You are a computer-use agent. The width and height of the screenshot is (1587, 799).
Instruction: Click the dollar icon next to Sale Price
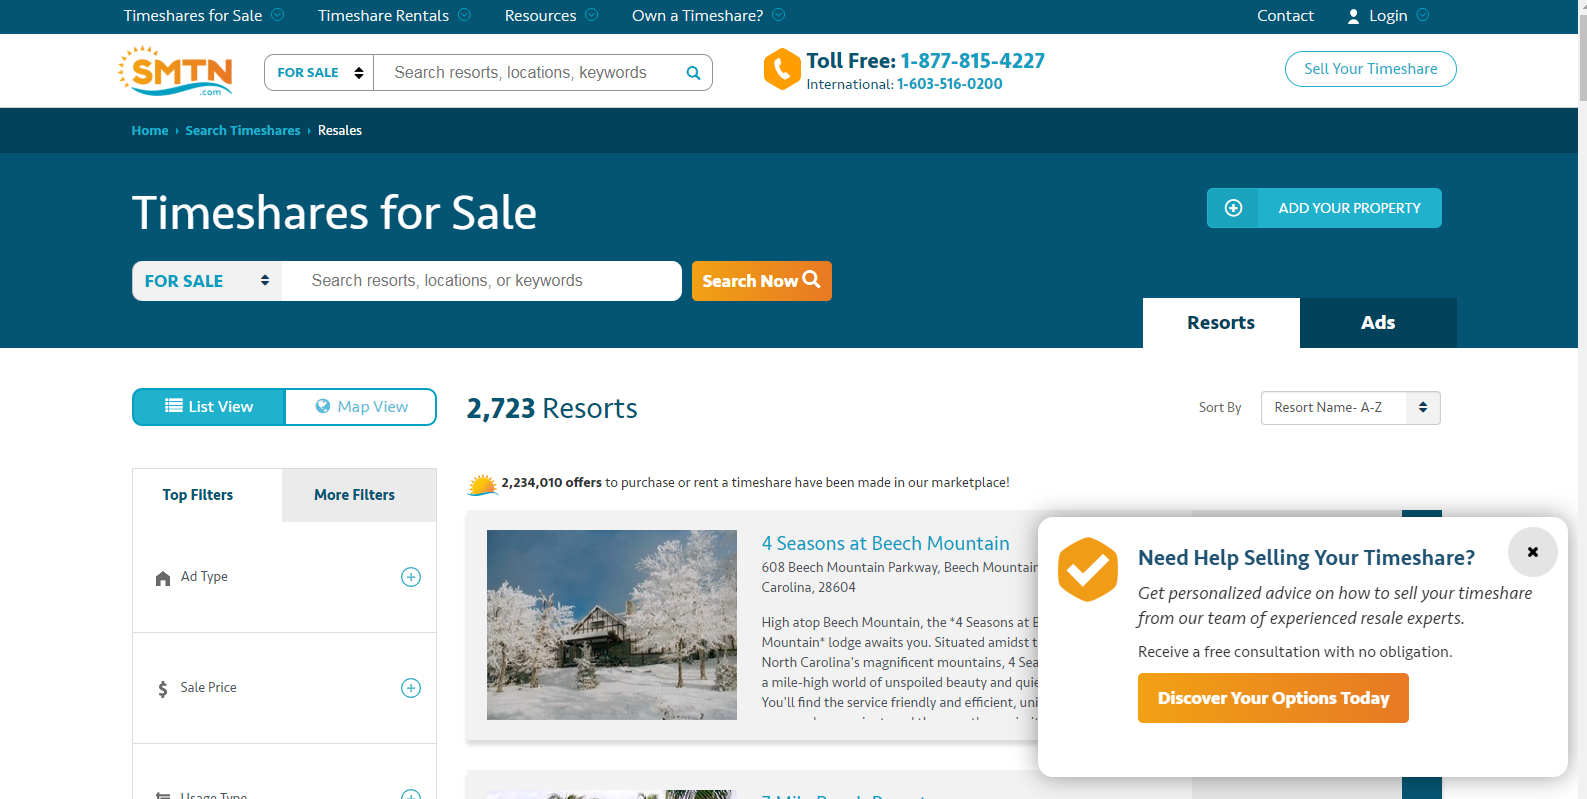tap(163, 689)
